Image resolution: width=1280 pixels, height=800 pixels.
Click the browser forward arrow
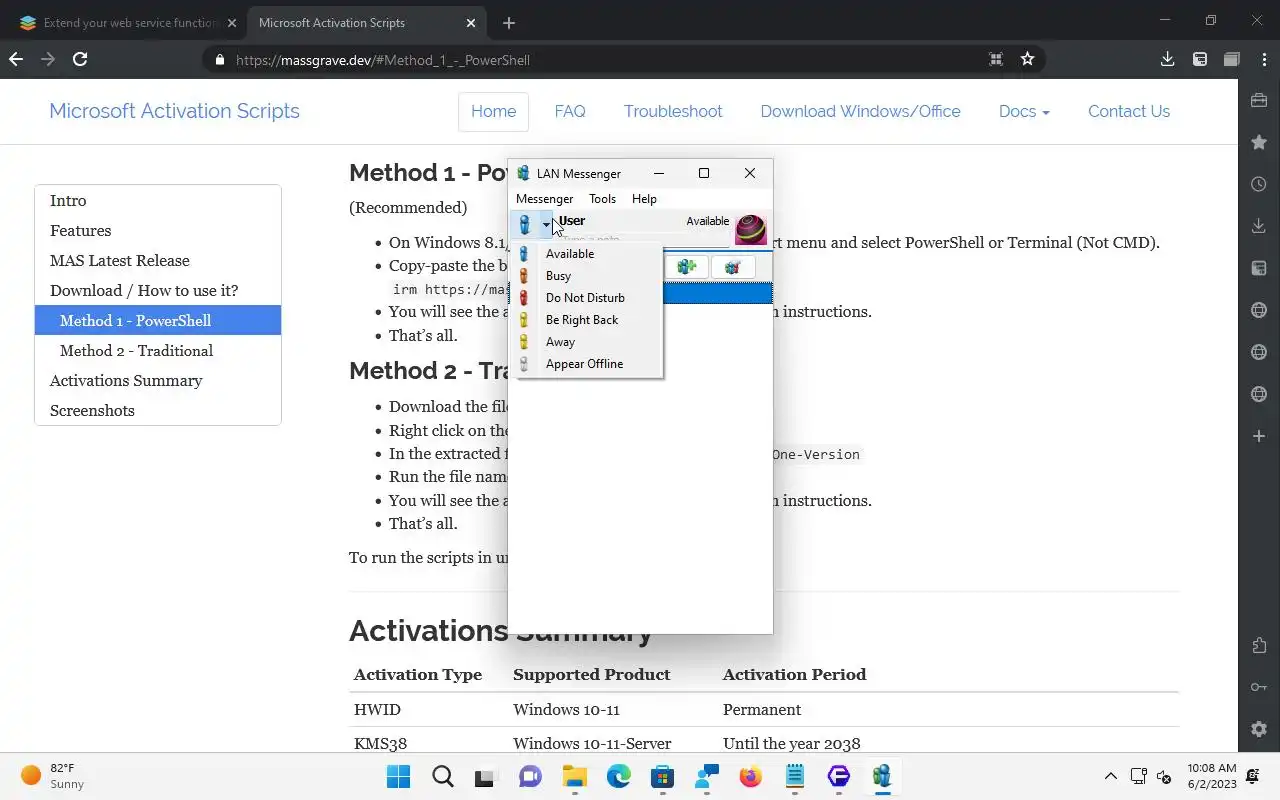(48, 59)
